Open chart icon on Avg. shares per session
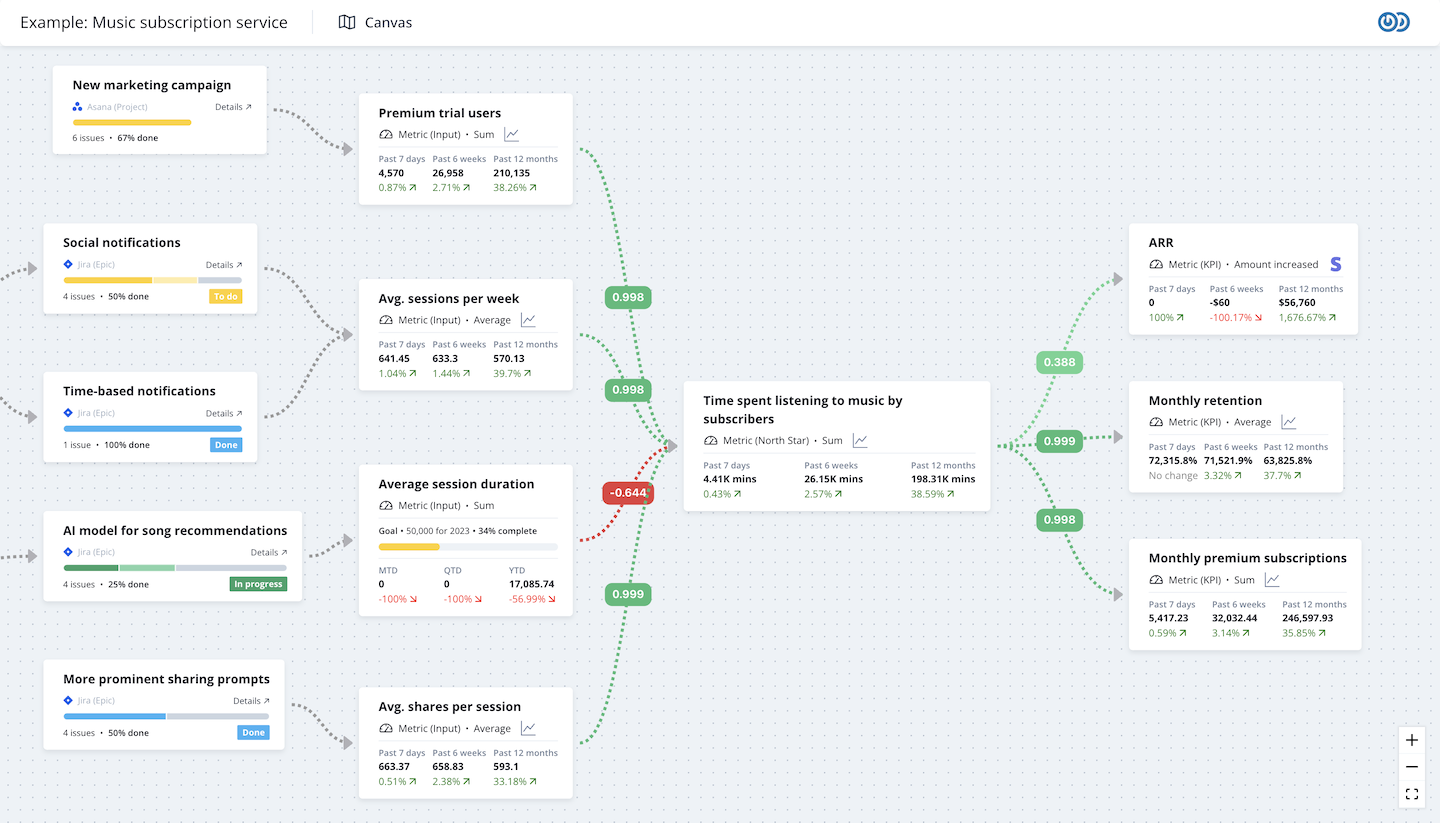This screenshot has width=1440, height=823. 528,728
